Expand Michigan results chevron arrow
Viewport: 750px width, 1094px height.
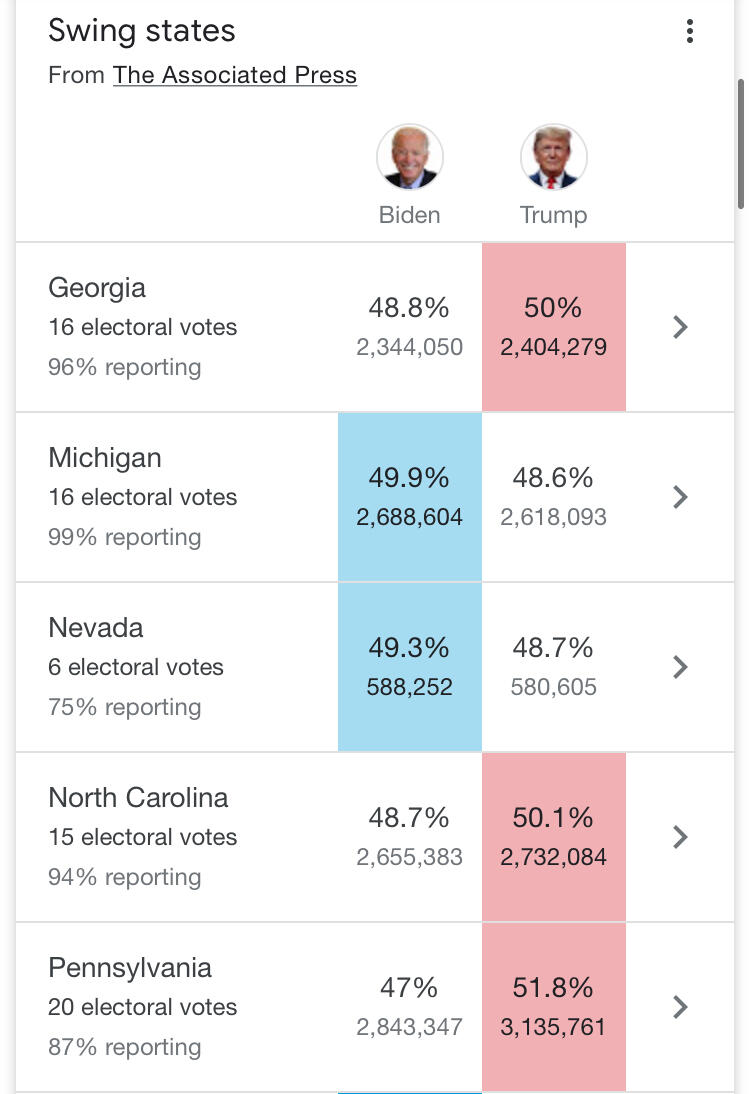coord(680,497)
